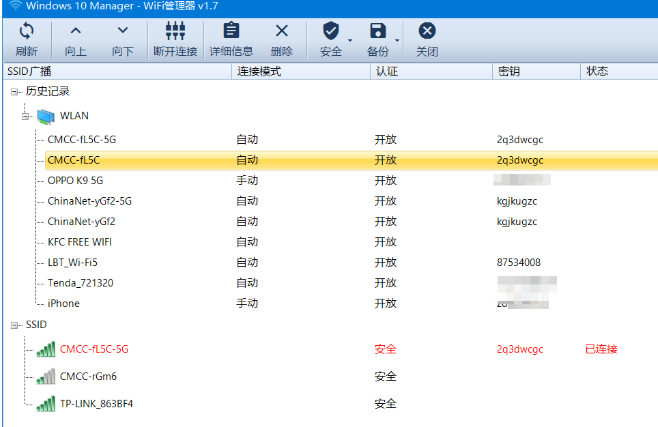Open dropdown arrow next to 备份
The width and height of the screenshot is (658, 427).
pos(397,41)
